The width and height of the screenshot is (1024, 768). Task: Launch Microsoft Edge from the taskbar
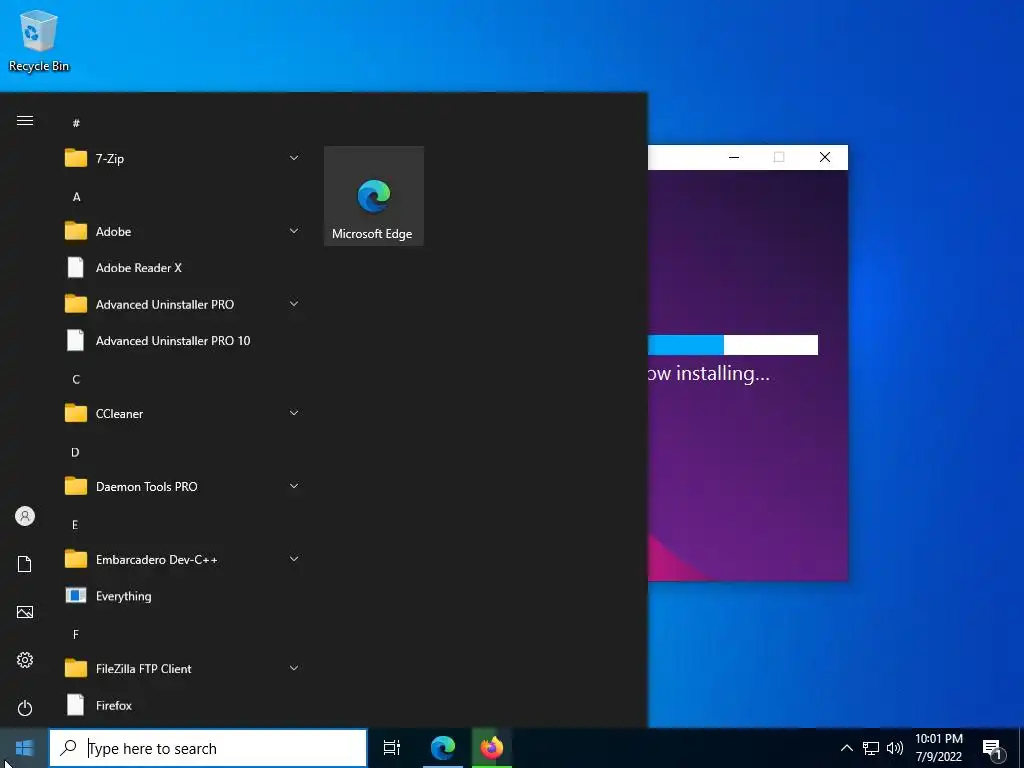tap(442, 748)
